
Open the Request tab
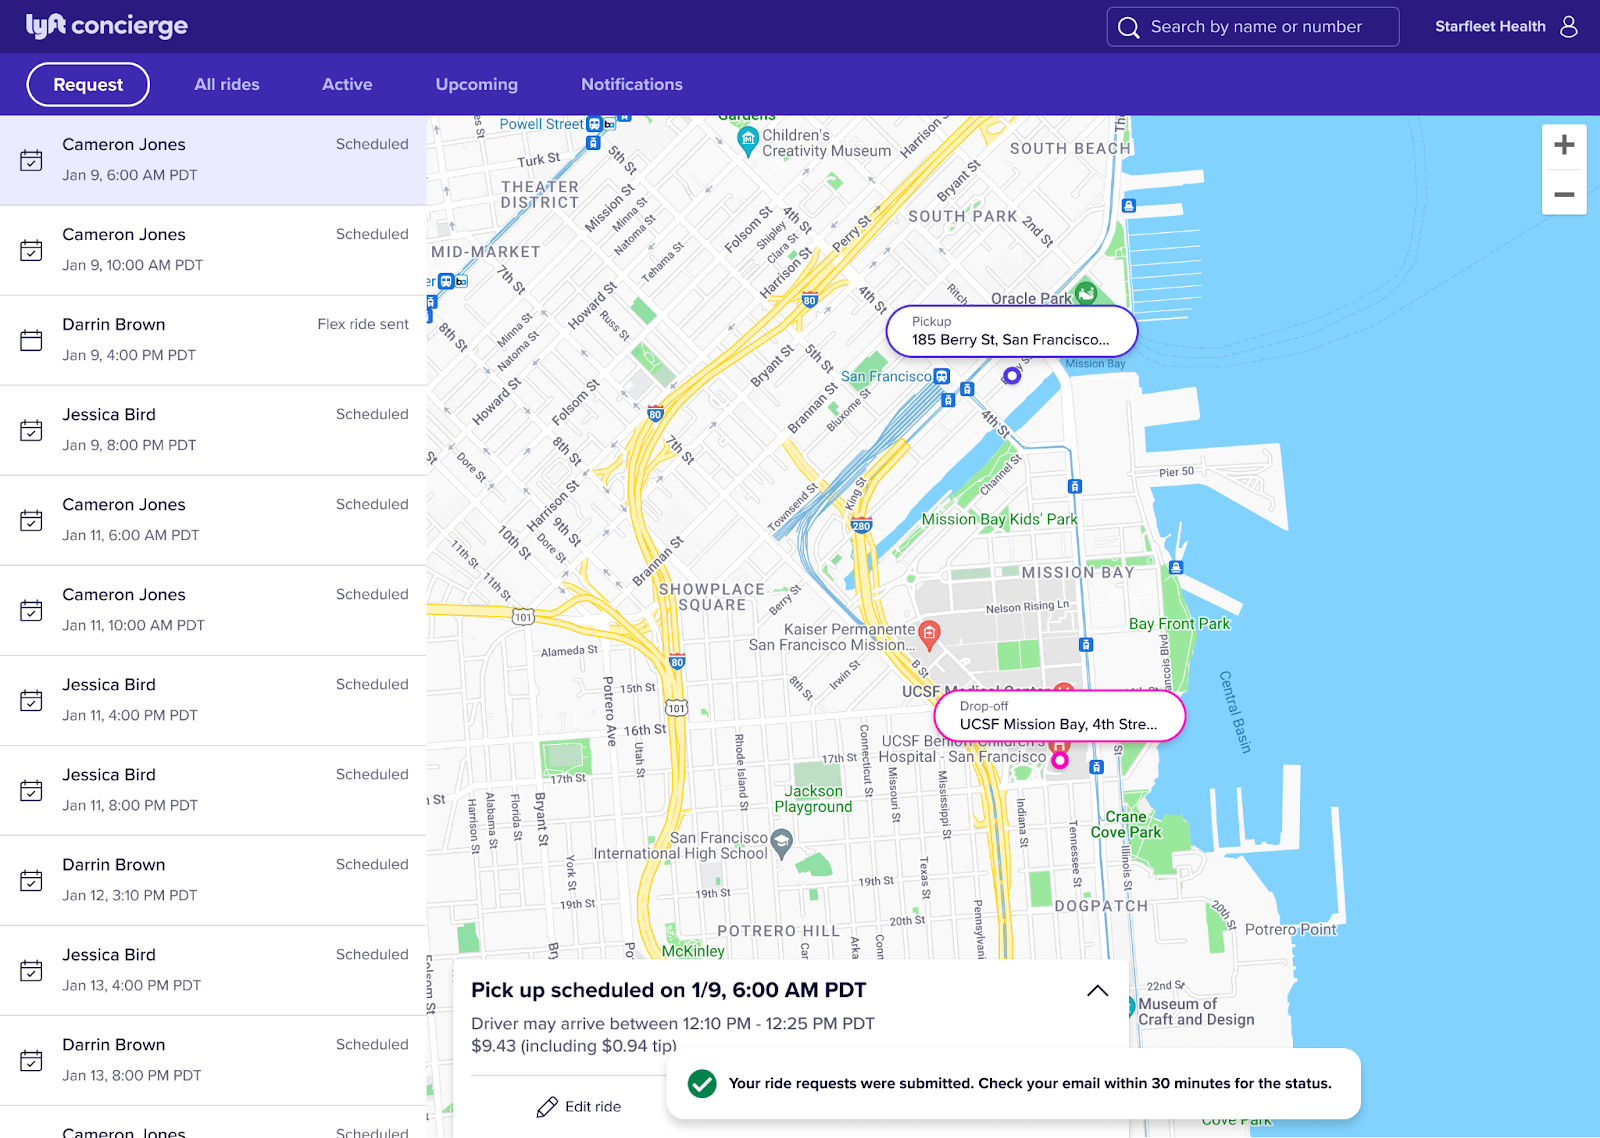pos(88,84)
